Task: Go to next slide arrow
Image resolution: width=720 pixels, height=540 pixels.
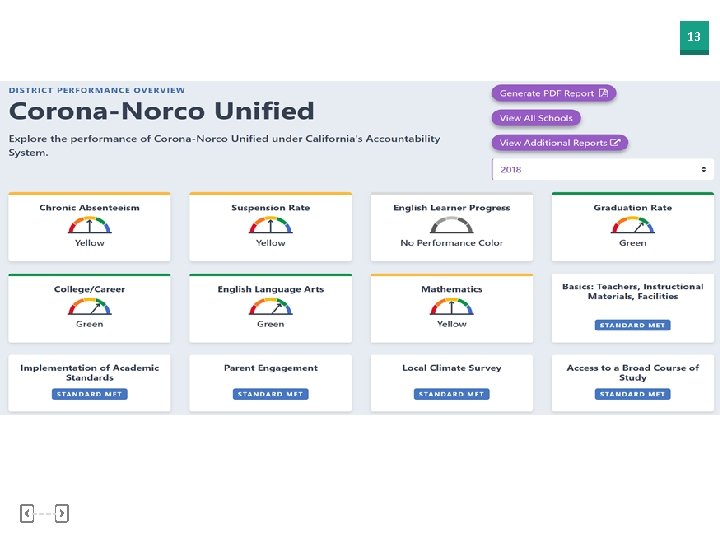Action: 62,513
